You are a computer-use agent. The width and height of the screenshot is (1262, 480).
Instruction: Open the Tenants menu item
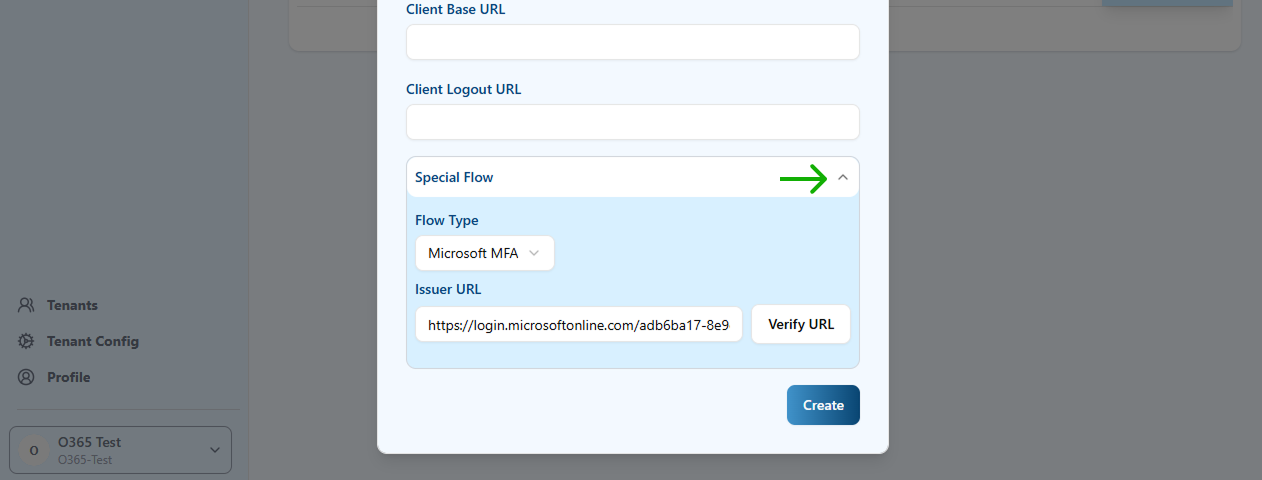tap(72, 305)
